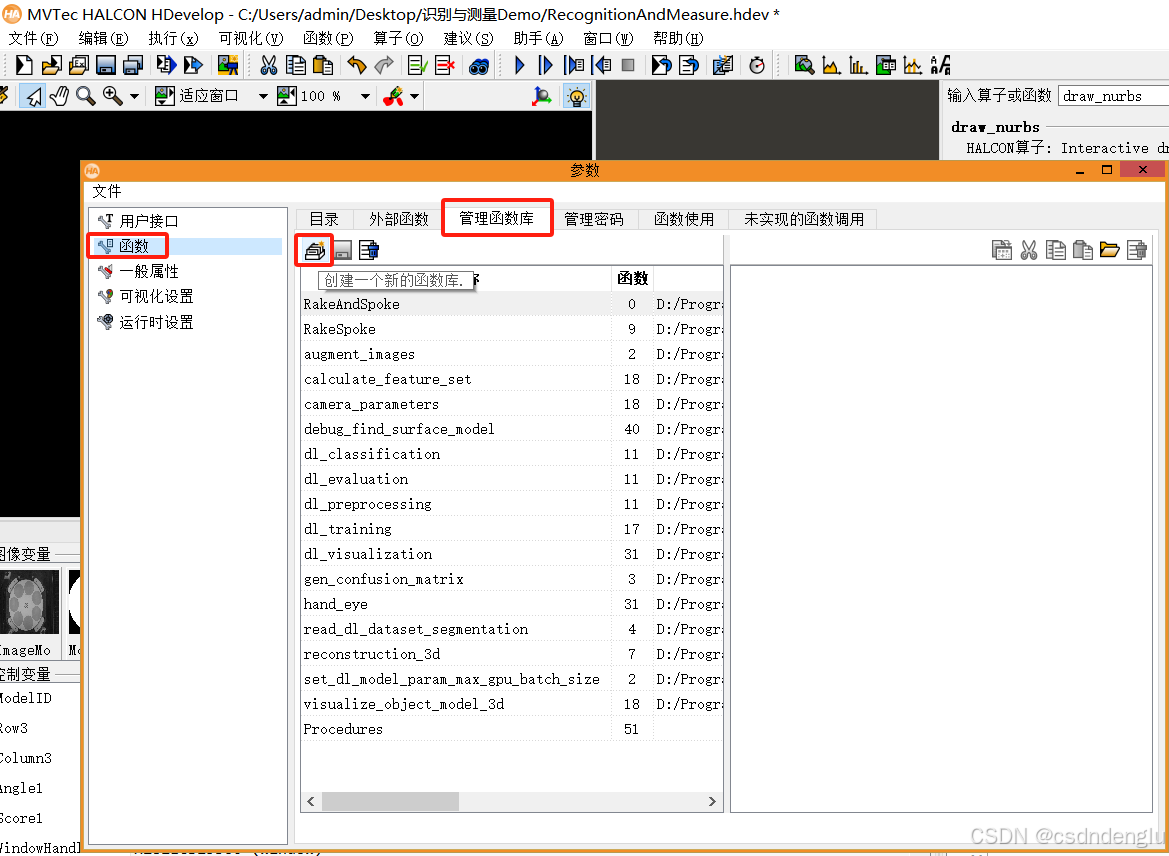Click the library list horizontal scrollbar thumb
This screenshot has width=1169, height=856.
[x=390, y=802]
